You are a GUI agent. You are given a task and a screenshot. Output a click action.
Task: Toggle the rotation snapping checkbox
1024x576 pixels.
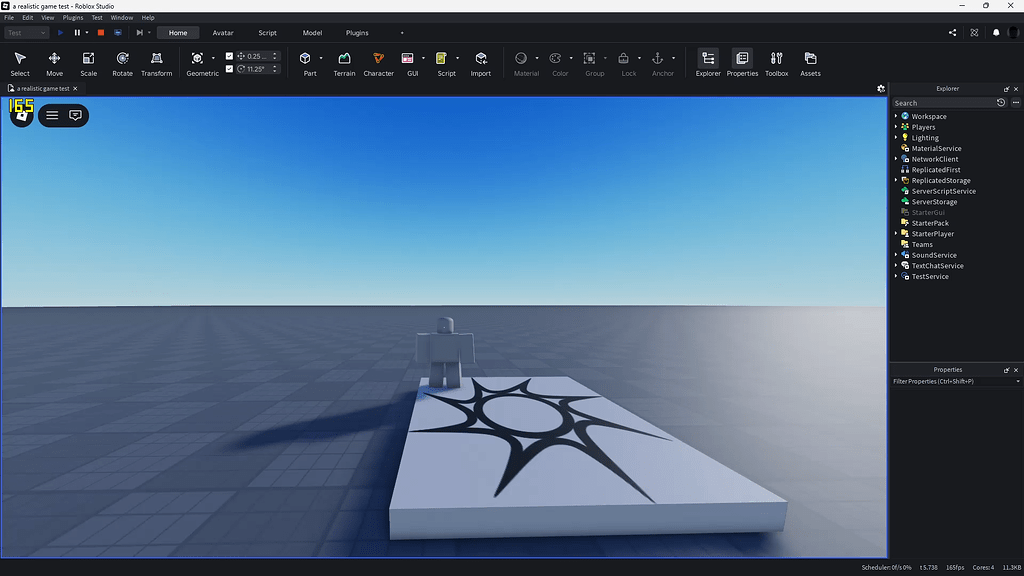click(229, 69)
